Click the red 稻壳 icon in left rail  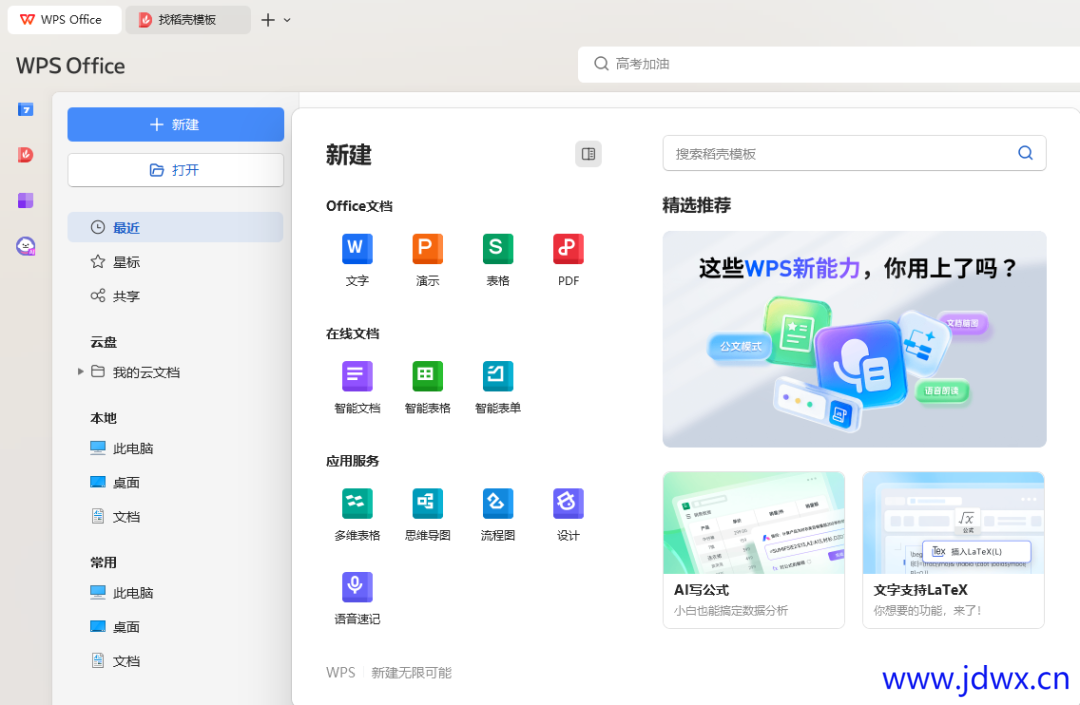tap(25, 155)
